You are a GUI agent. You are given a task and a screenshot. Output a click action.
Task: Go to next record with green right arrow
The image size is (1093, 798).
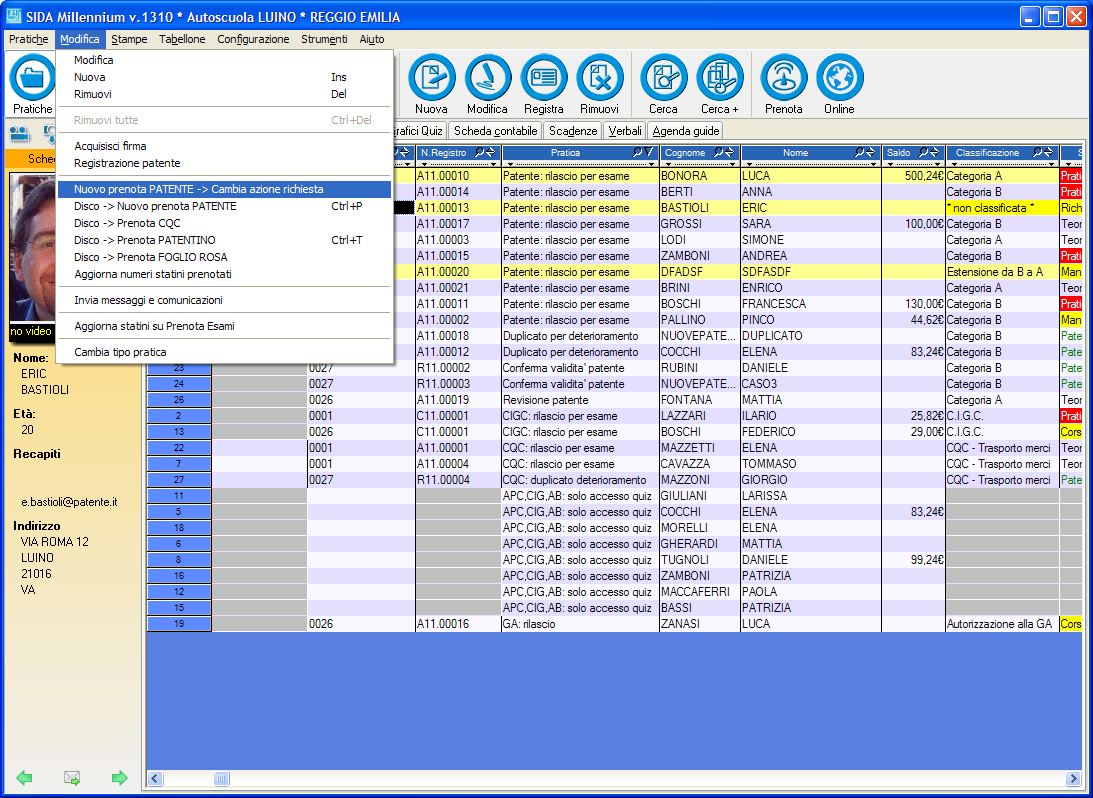pyautogui.click(x=120, y=778)
